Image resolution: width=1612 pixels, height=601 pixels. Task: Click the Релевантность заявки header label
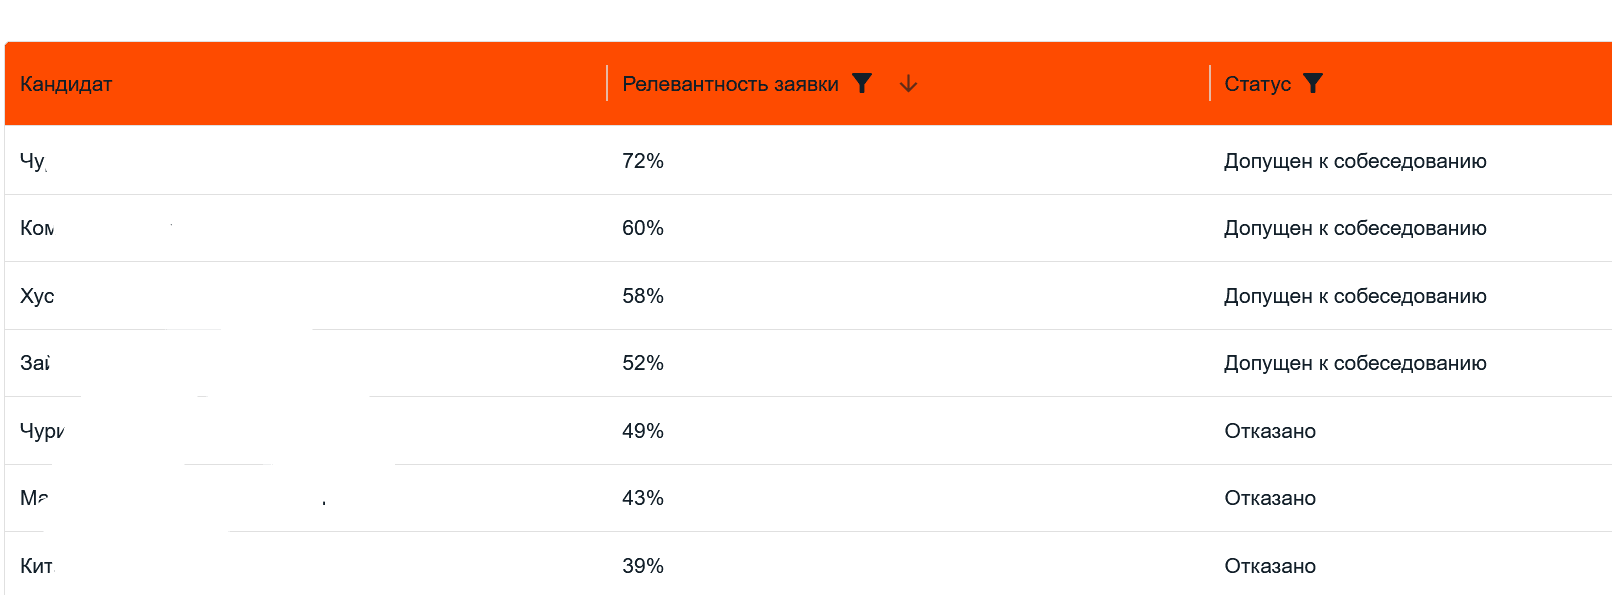click(730, 84)
